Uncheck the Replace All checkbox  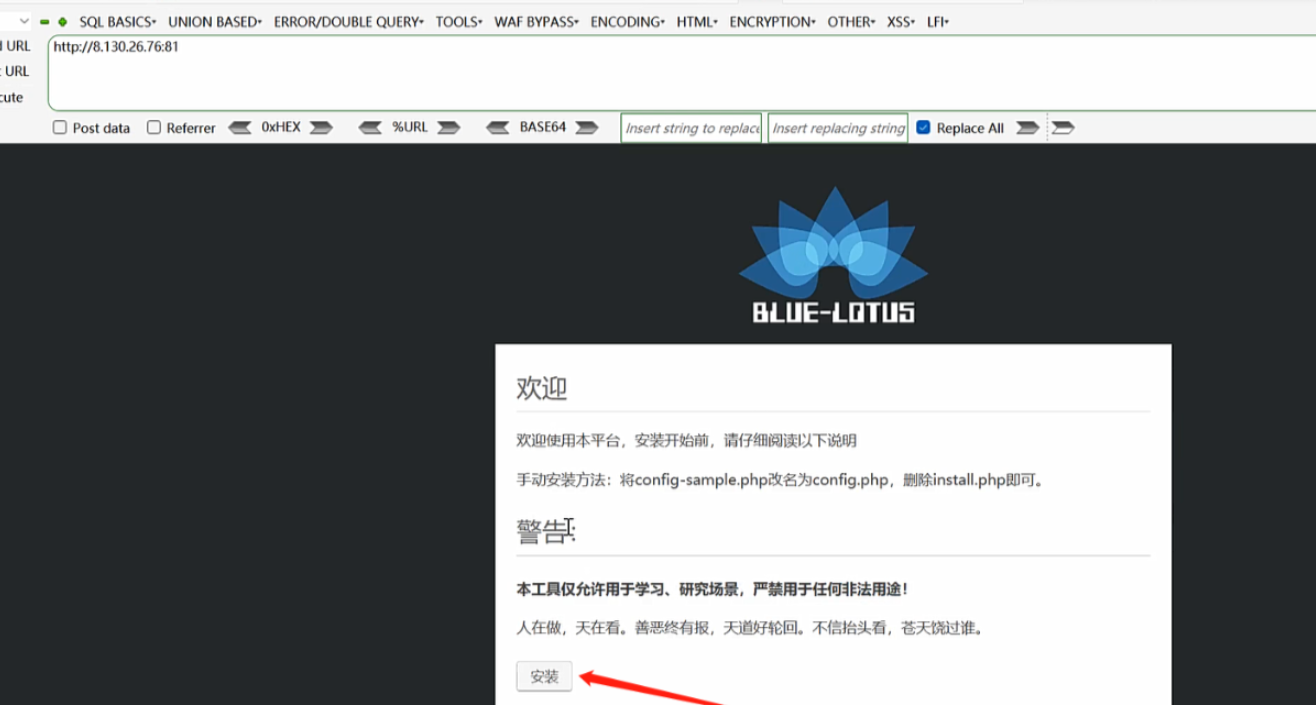923,127
